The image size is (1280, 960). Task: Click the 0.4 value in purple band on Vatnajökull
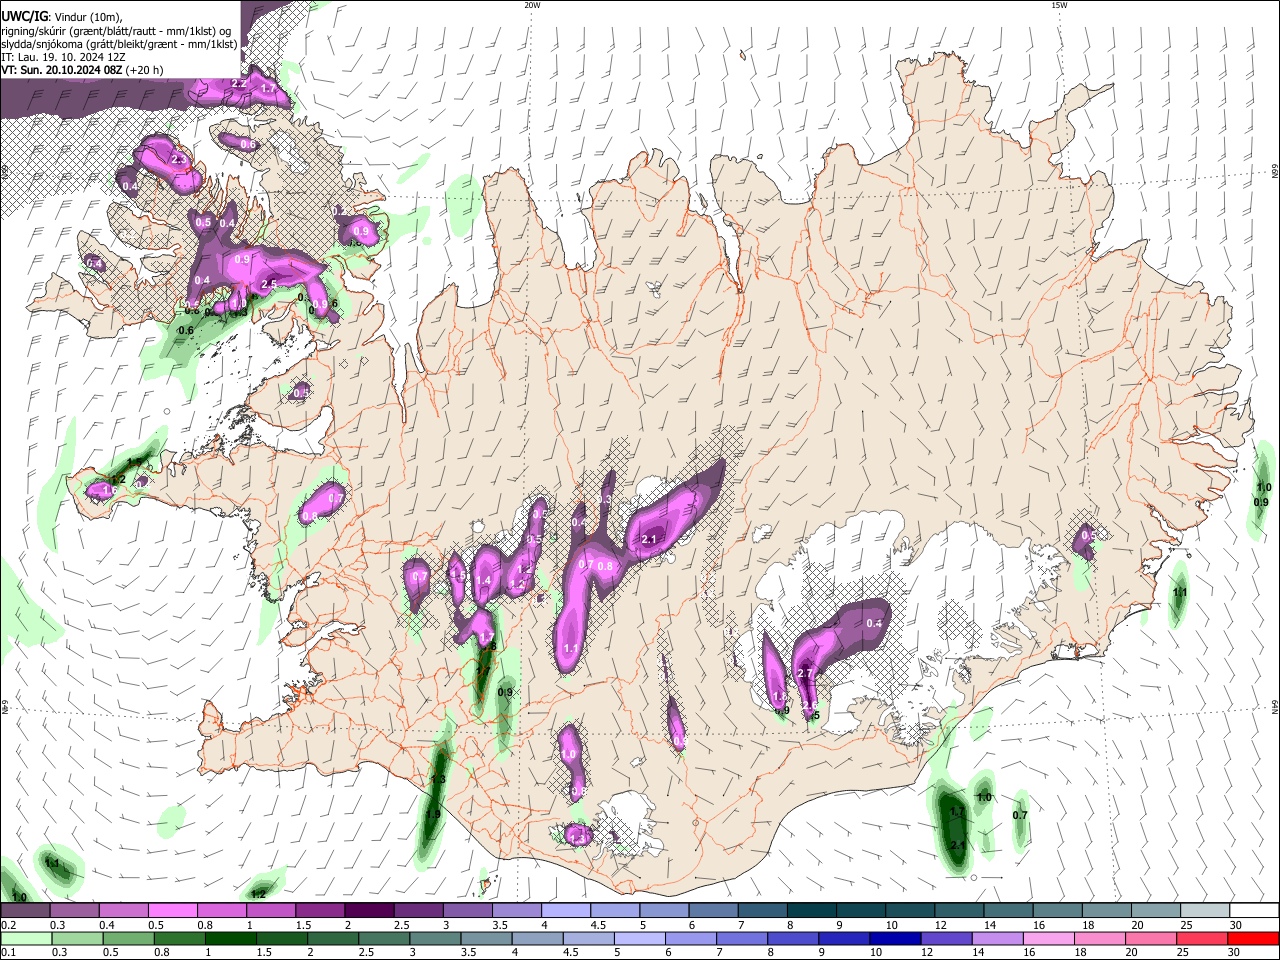(874, 624)
